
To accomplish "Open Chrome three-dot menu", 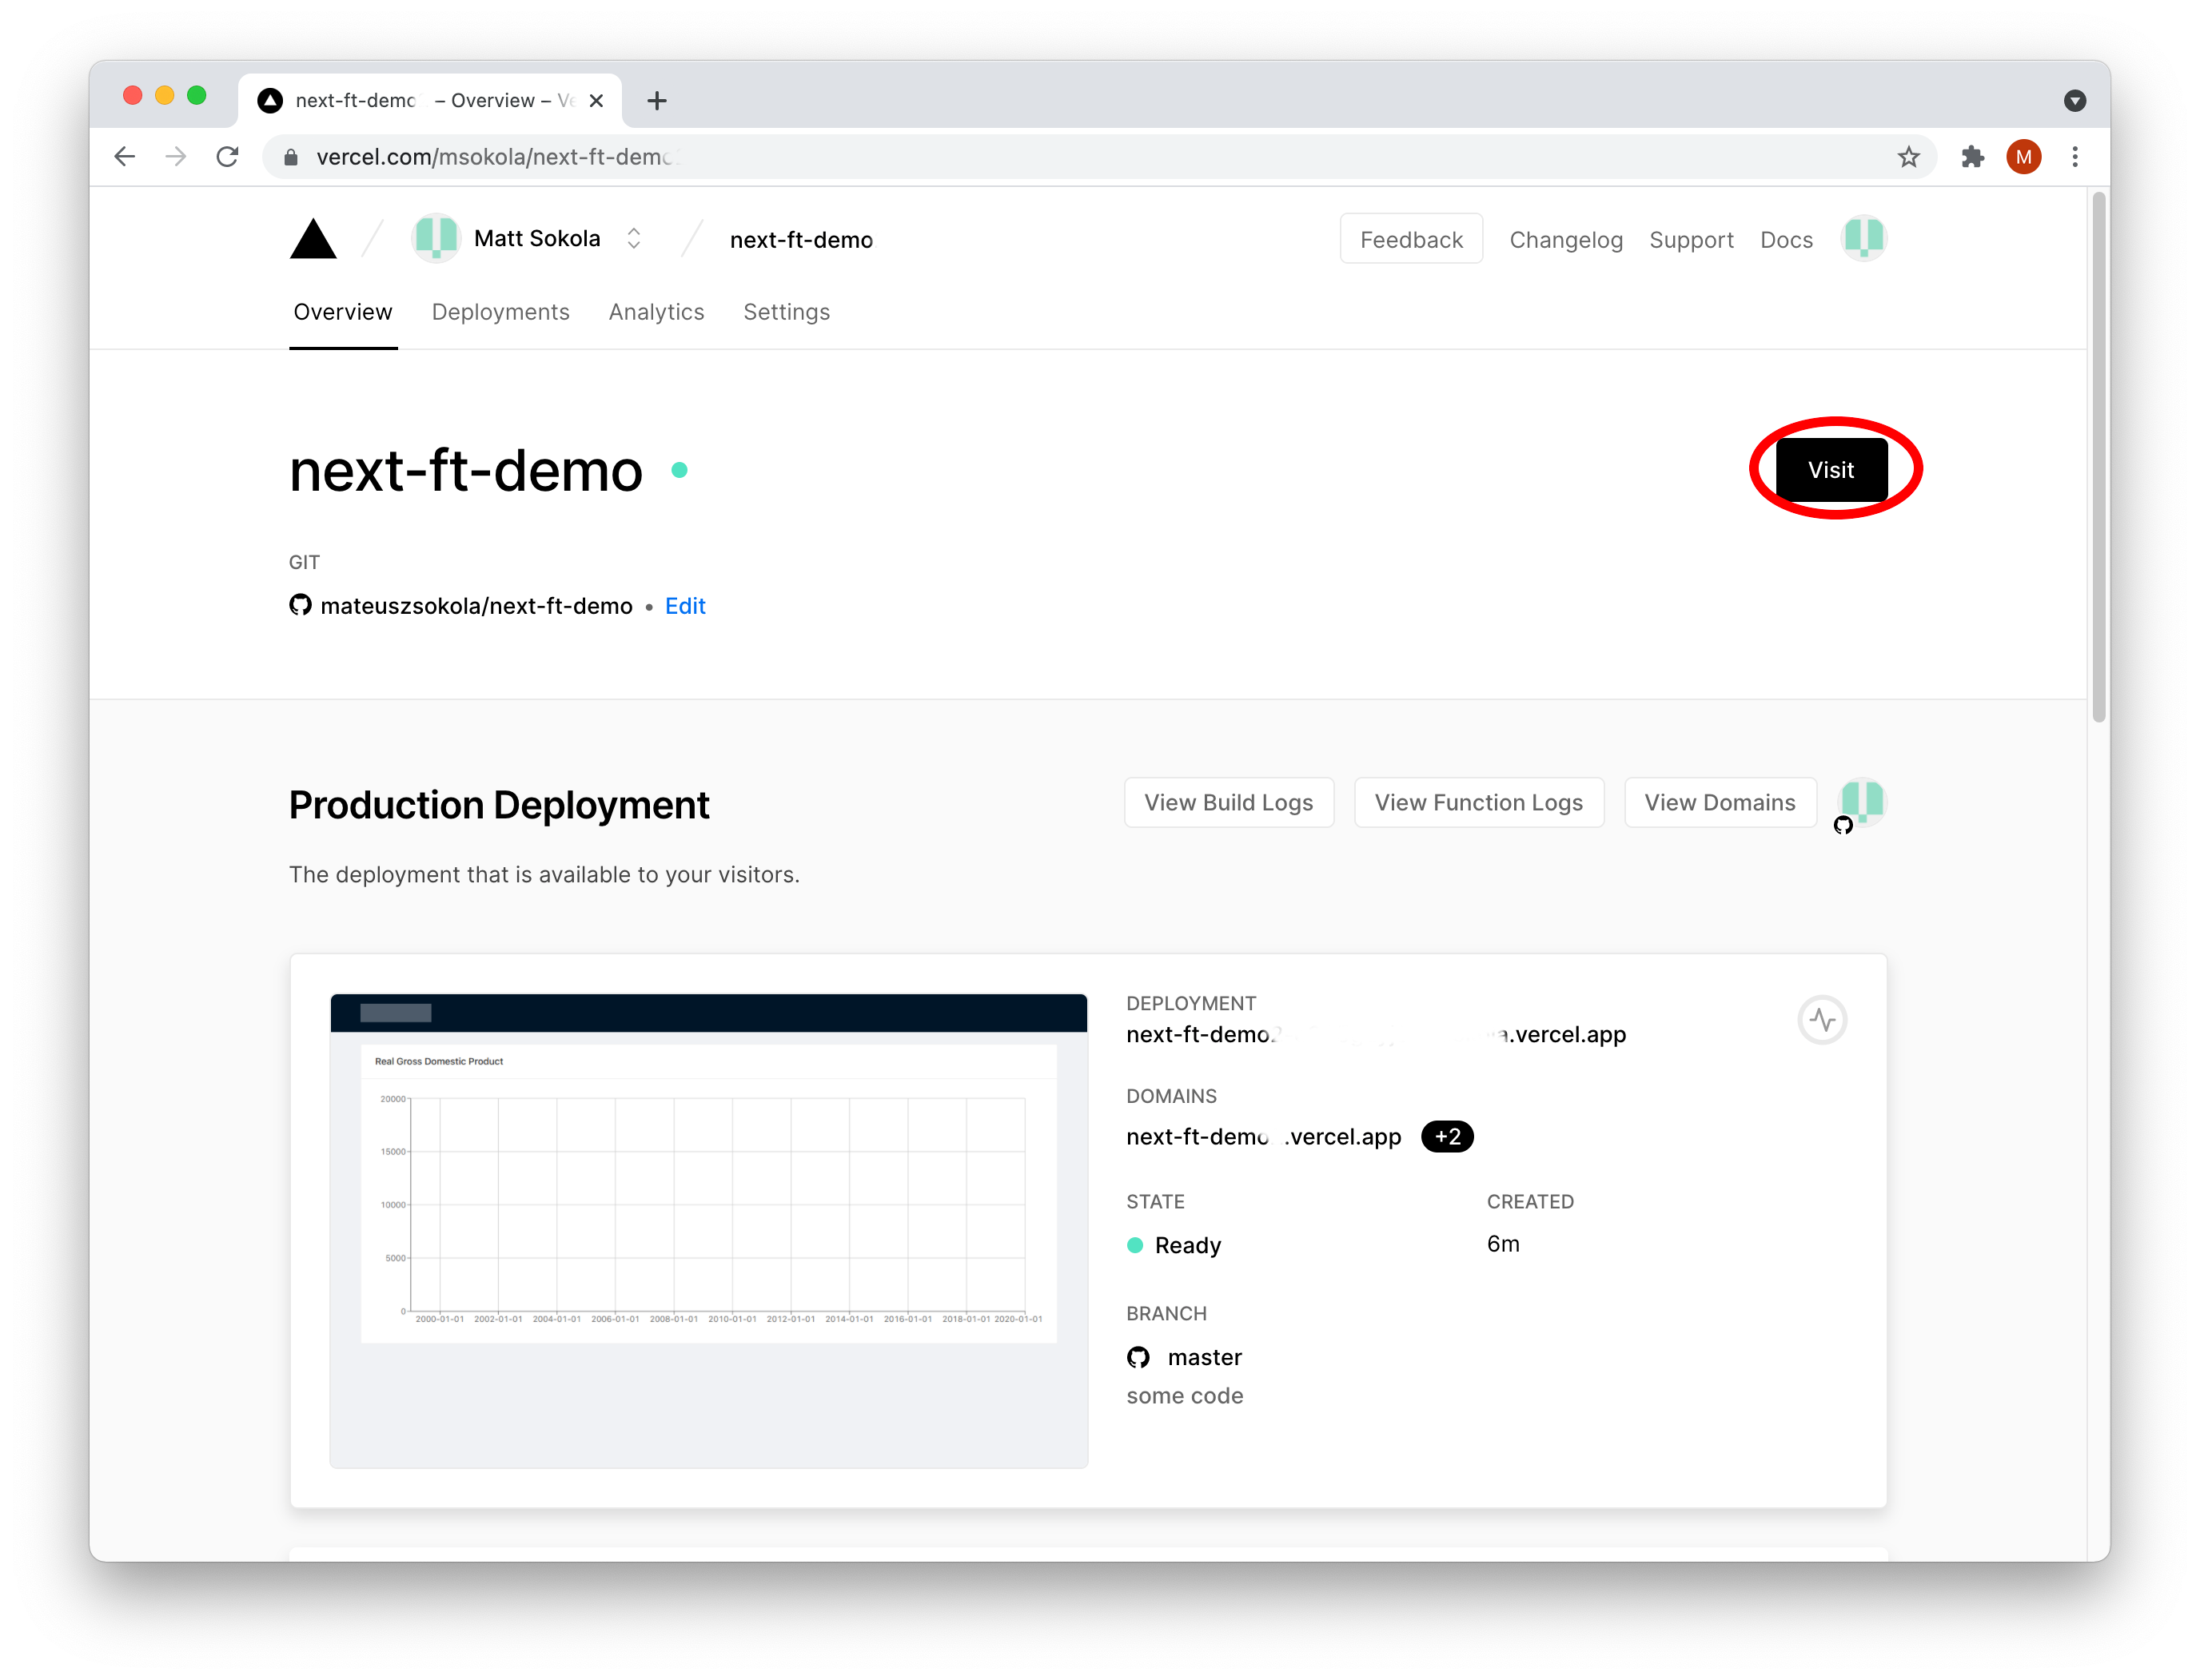I will click(x=2075, y=157).
